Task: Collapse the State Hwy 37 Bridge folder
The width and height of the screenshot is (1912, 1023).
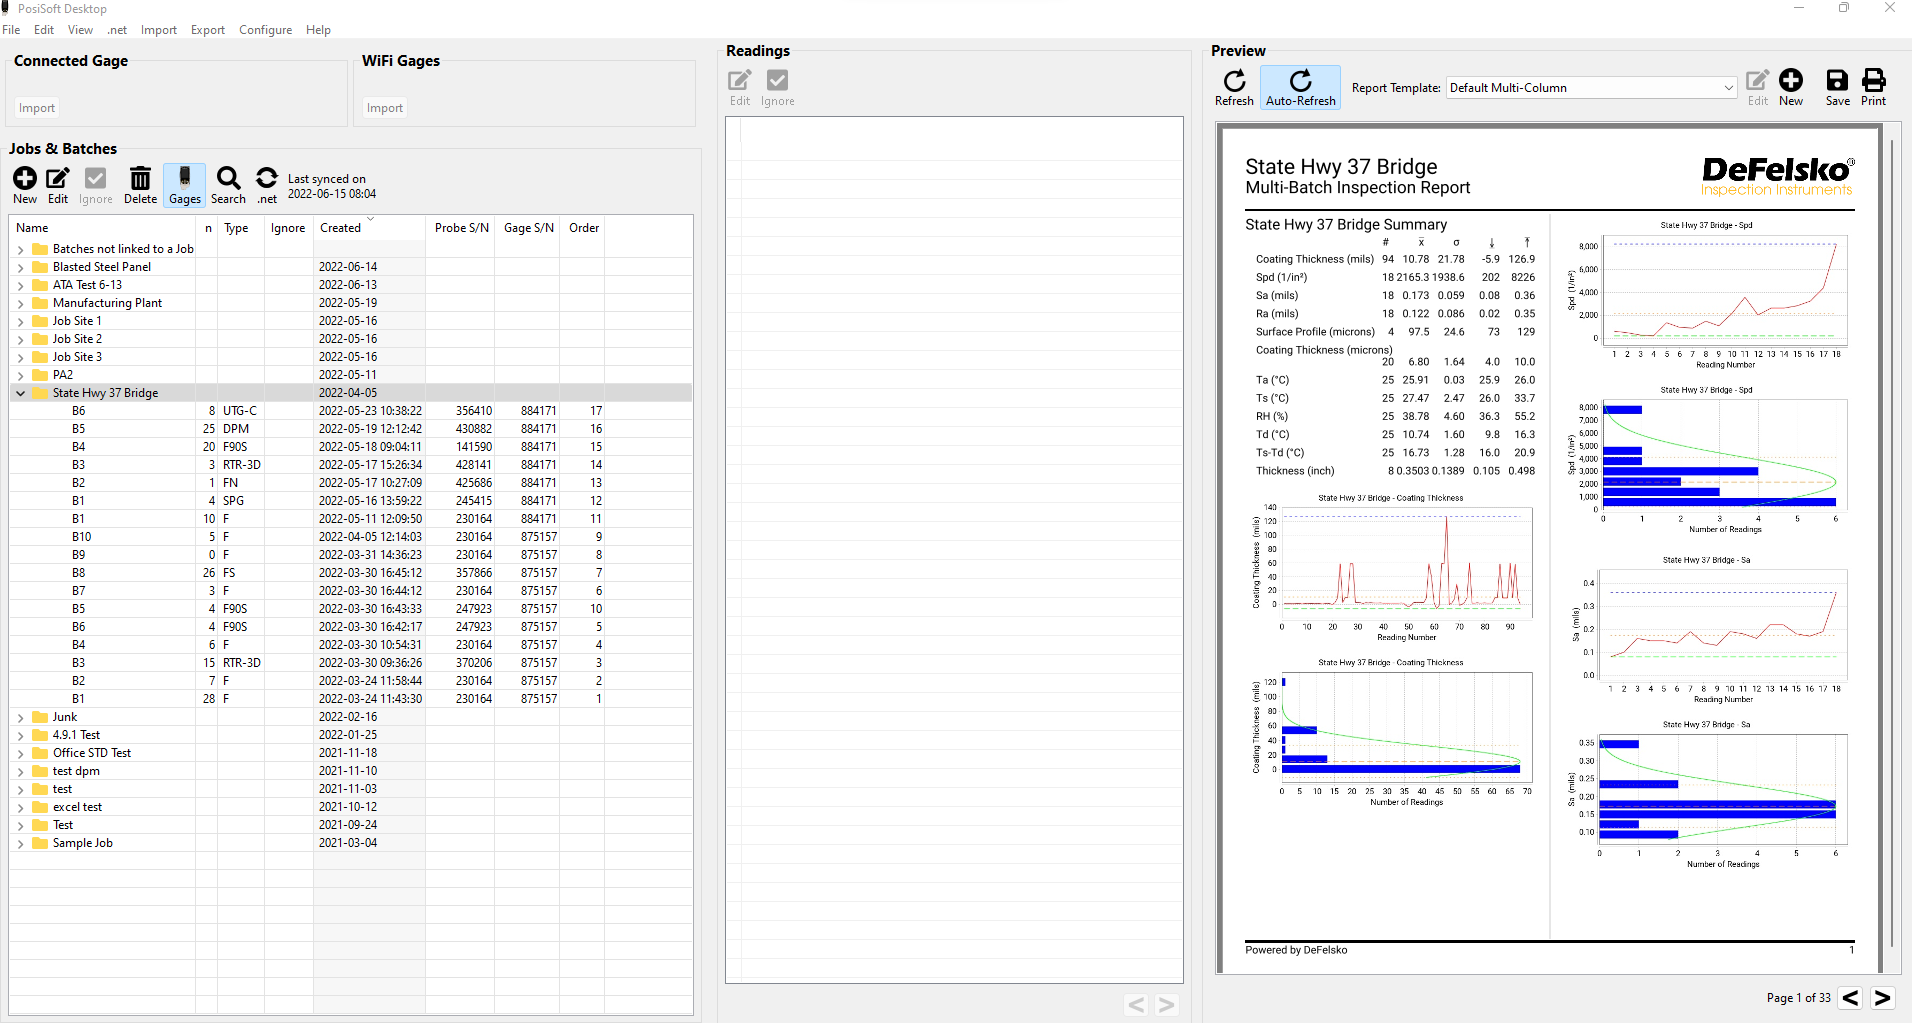Action: point(20,393)
